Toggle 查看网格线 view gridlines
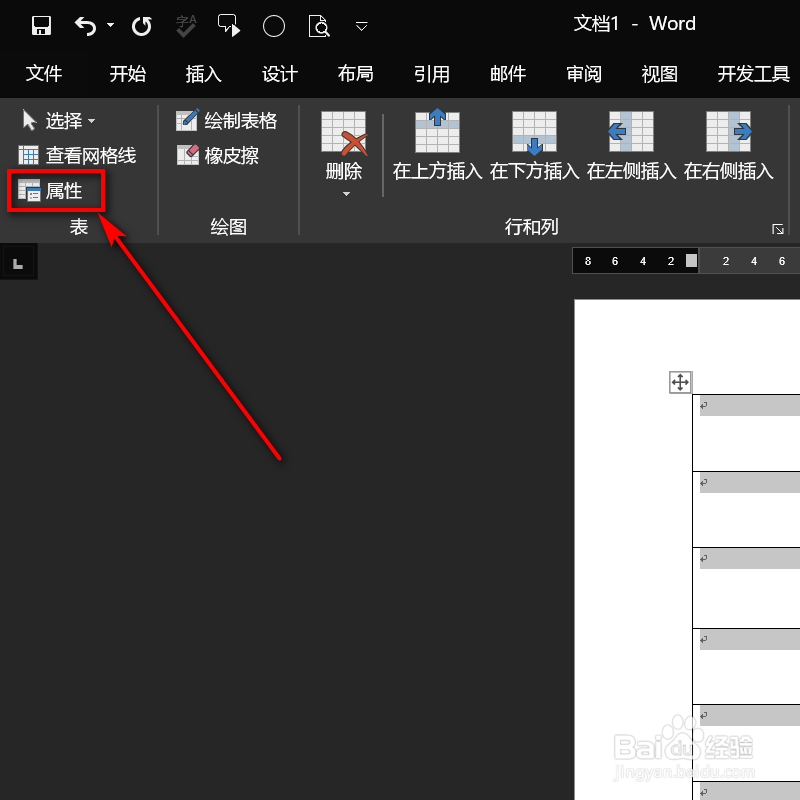The image size is (800, 800). tap(77, 156)
